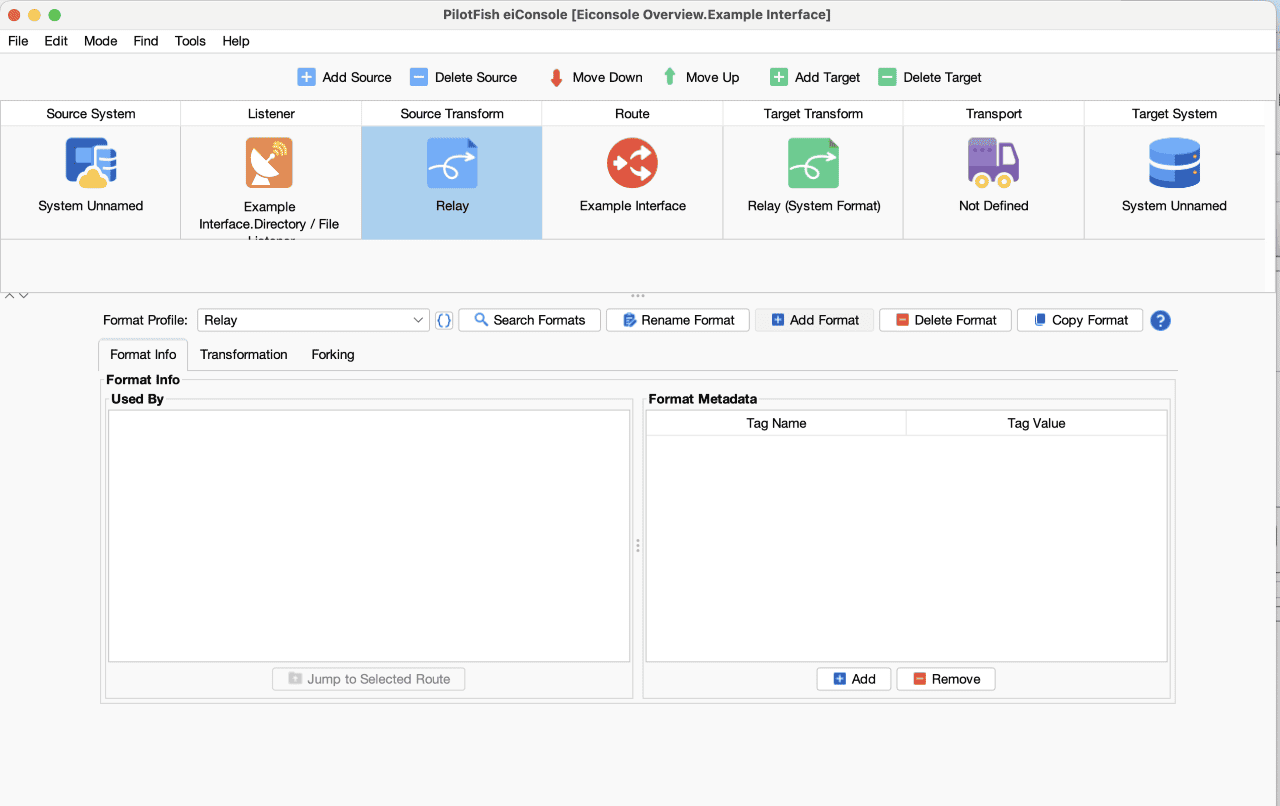Click Rename Format button
Screen dimensions: 1280x806
tap(678, 320)
